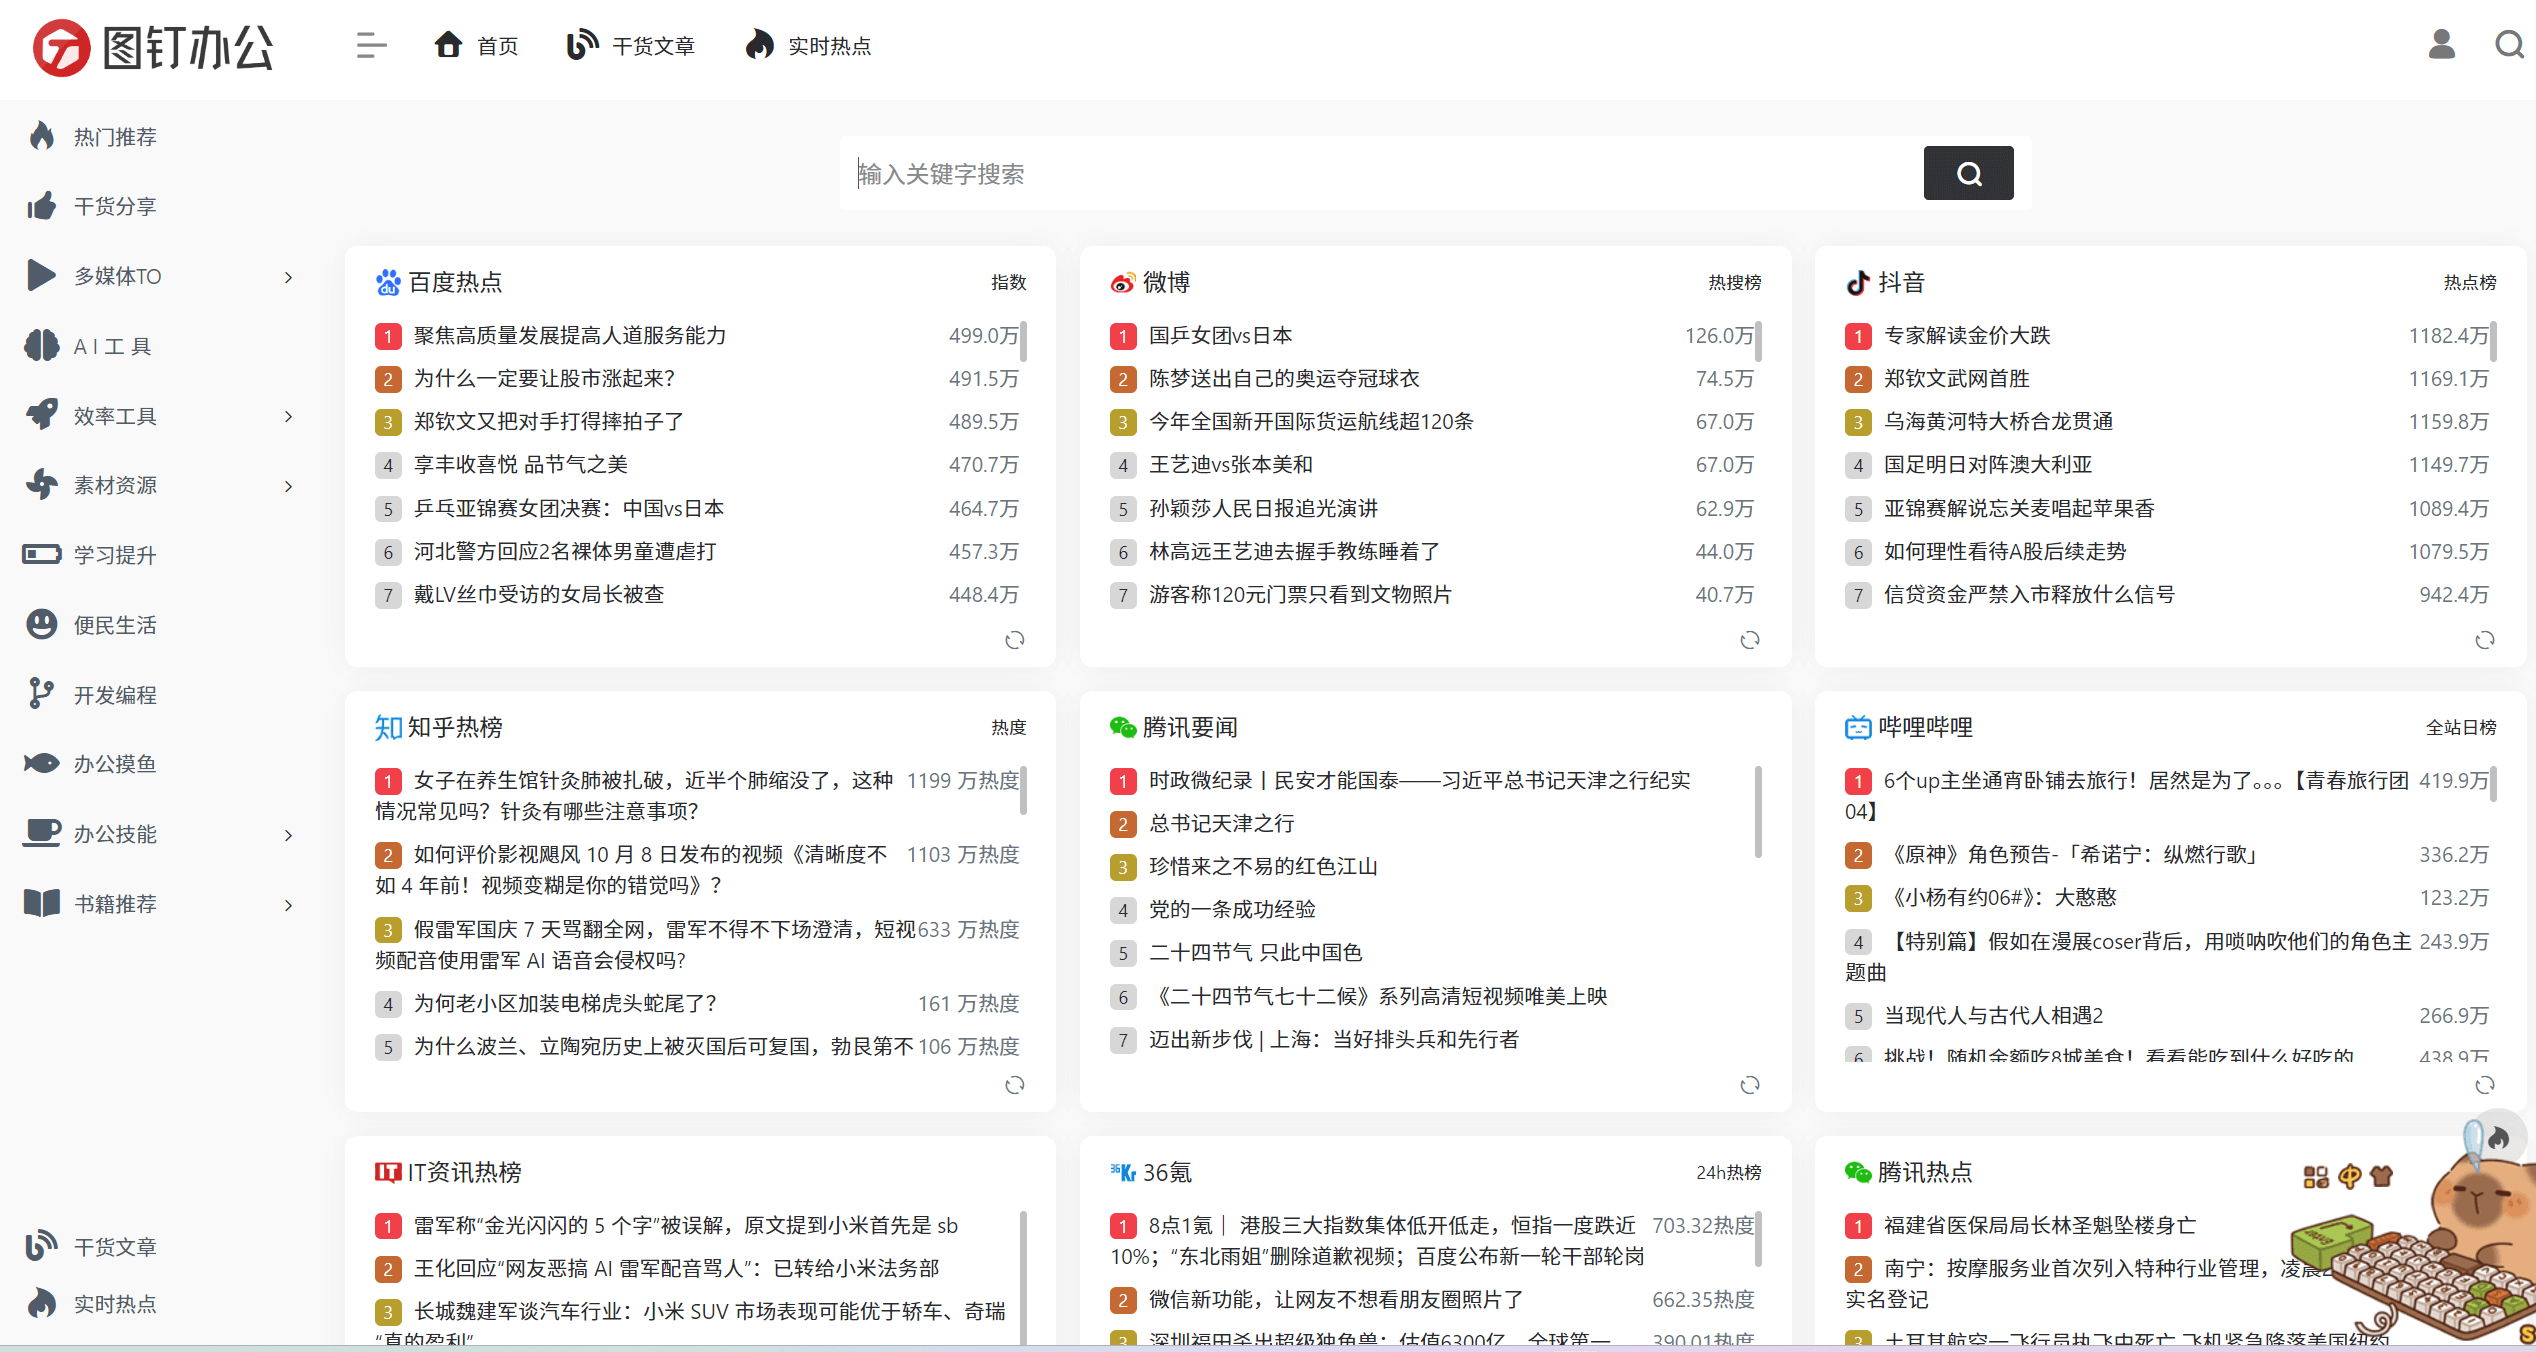Expand the 多媒体TO chevron
This screenshot has width=2536, height=1352.
(288, 277)
